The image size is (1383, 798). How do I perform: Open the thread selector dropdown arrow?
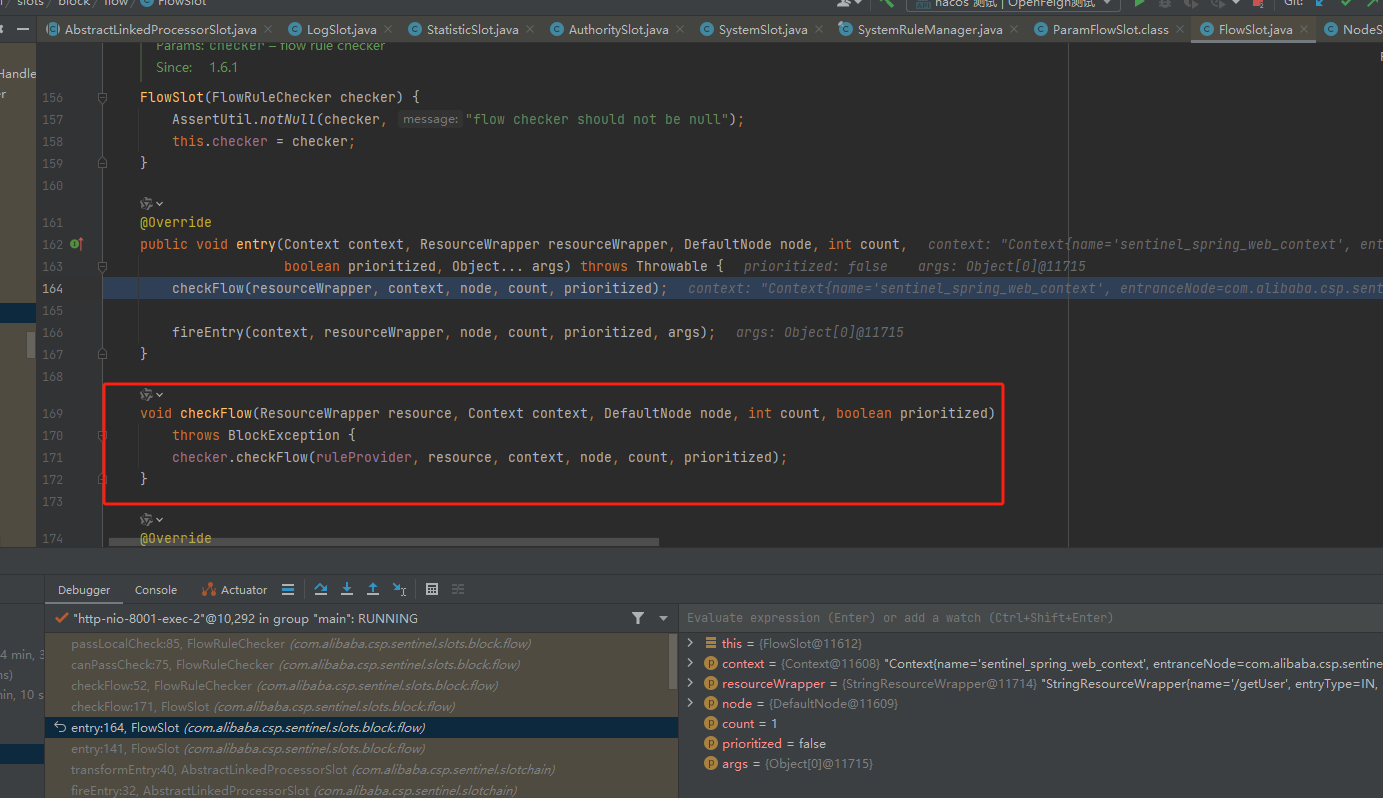(x=663, y=618)
